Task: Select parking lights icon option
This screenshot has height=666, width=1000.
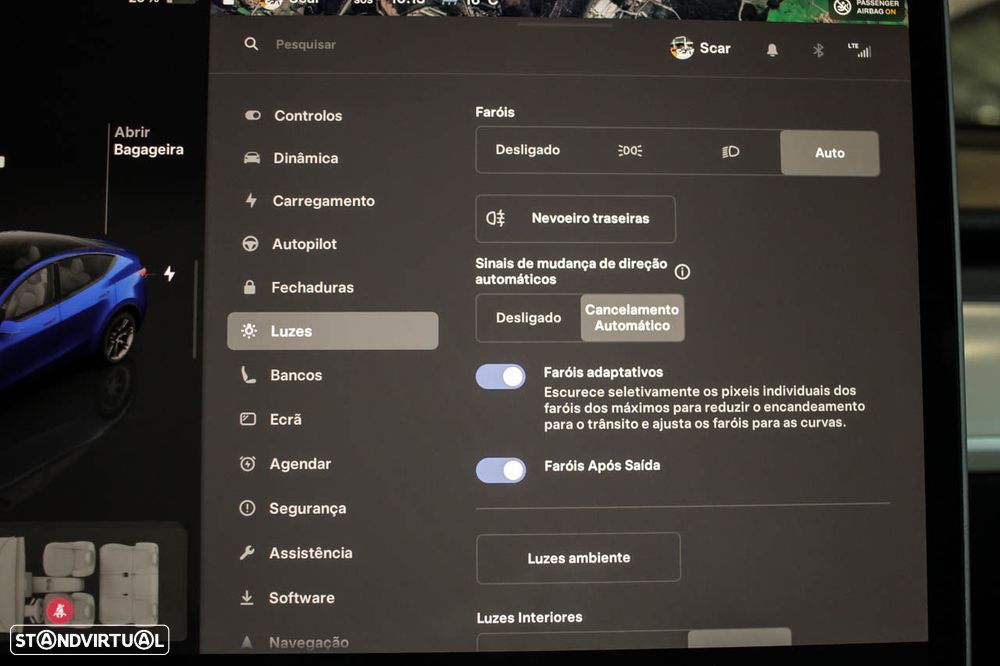Action: click(630, 151)
